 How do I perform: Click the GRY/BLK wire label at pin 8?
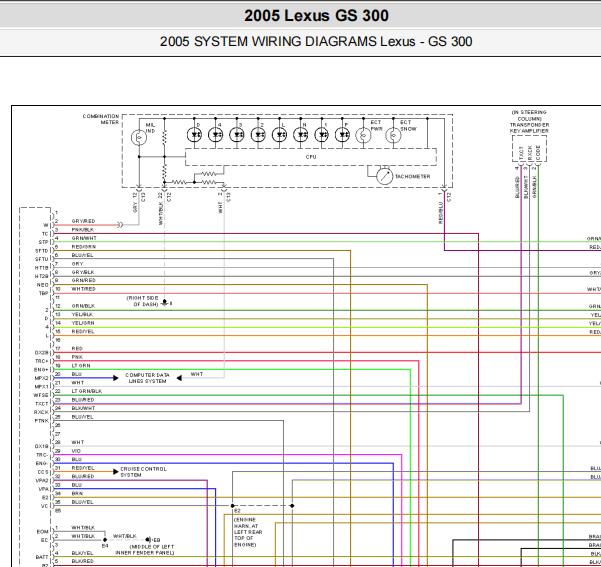pos(83,272)
